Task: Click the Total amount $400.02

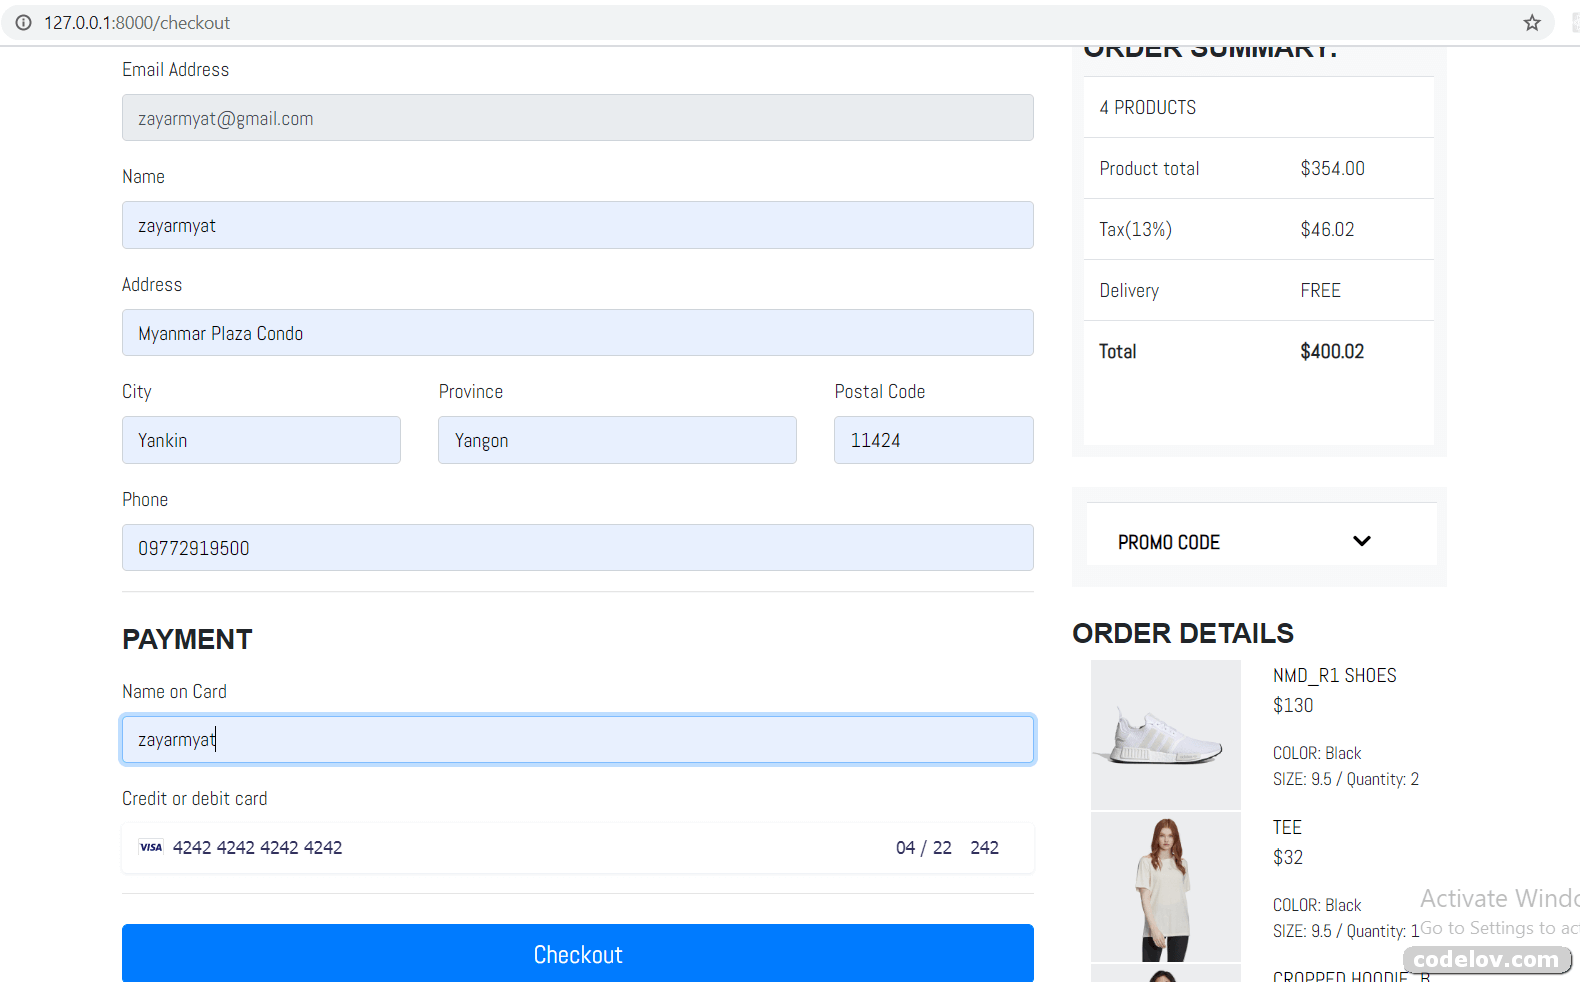Action: point(1332,351)
